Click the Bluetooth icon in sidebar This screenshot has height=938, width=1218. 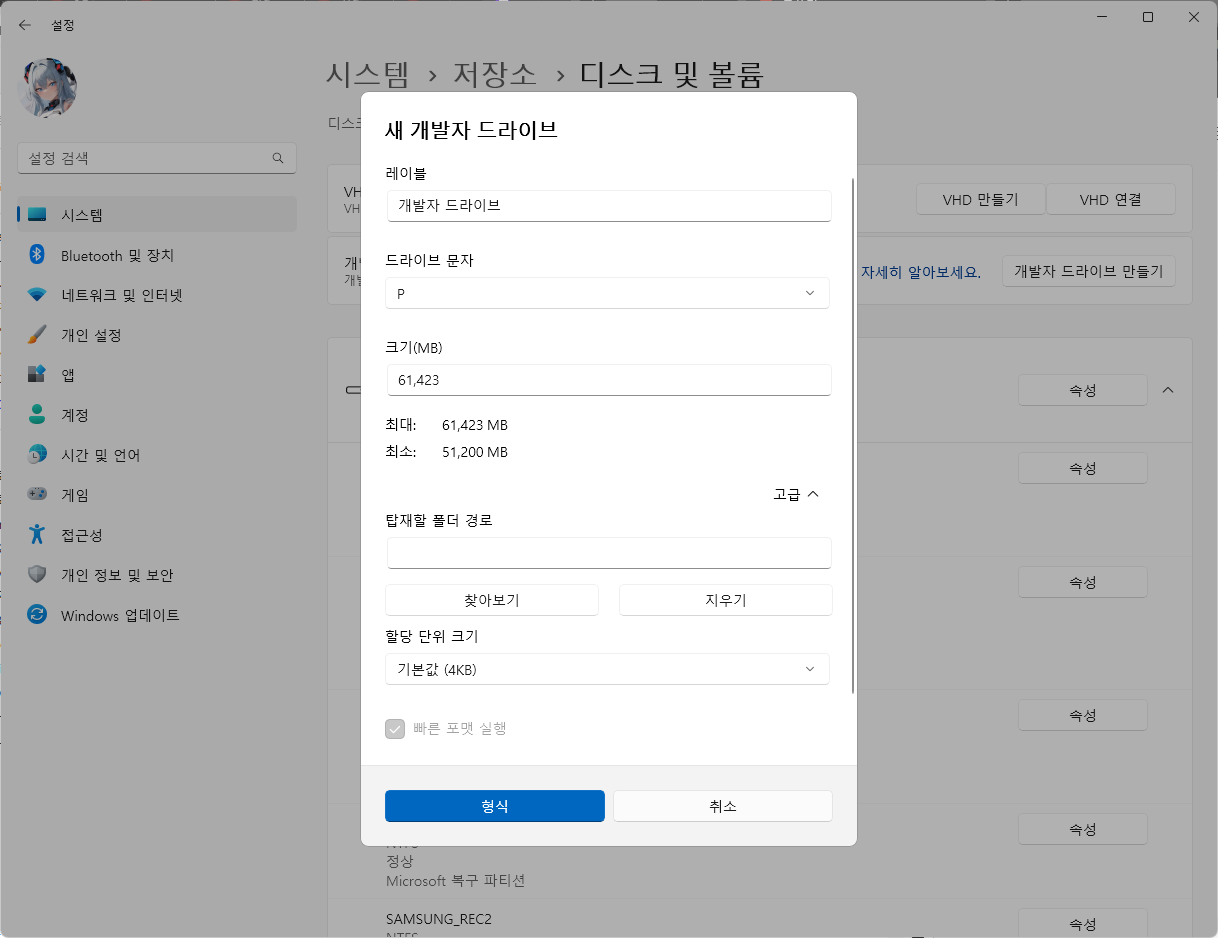(x=37, y=255)
